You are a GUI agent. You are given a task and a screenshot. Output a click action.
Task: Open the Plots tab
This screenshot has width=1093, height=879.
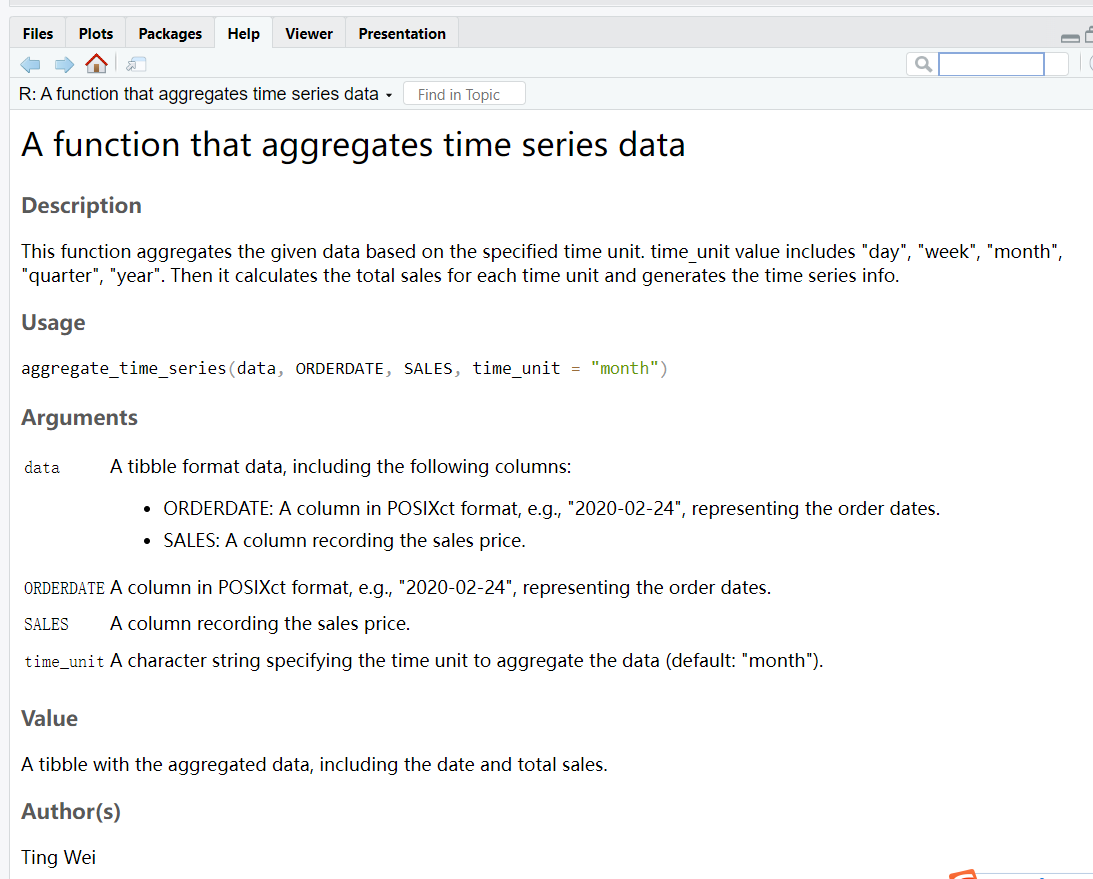click(x=95, y=33)
